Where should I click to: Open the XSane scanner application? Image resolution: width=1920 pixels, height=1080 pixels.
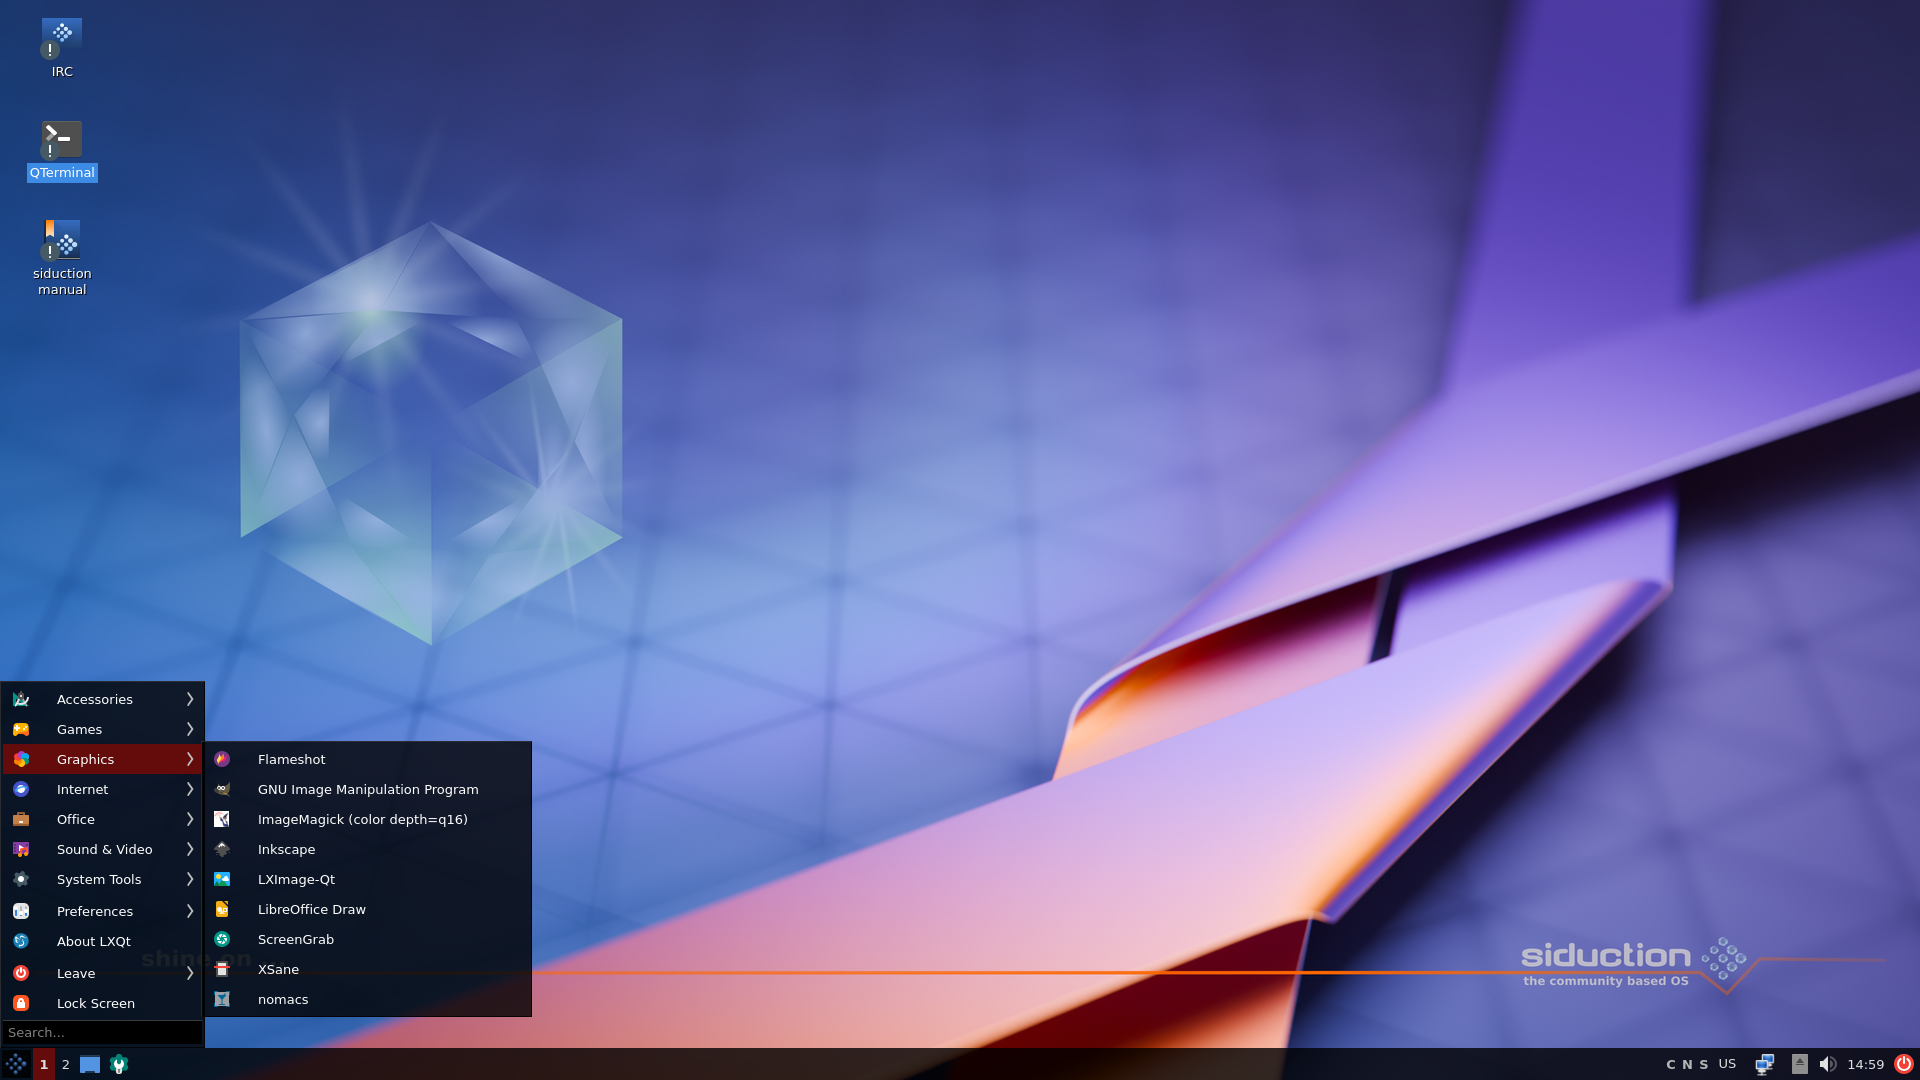pos(367,969)
